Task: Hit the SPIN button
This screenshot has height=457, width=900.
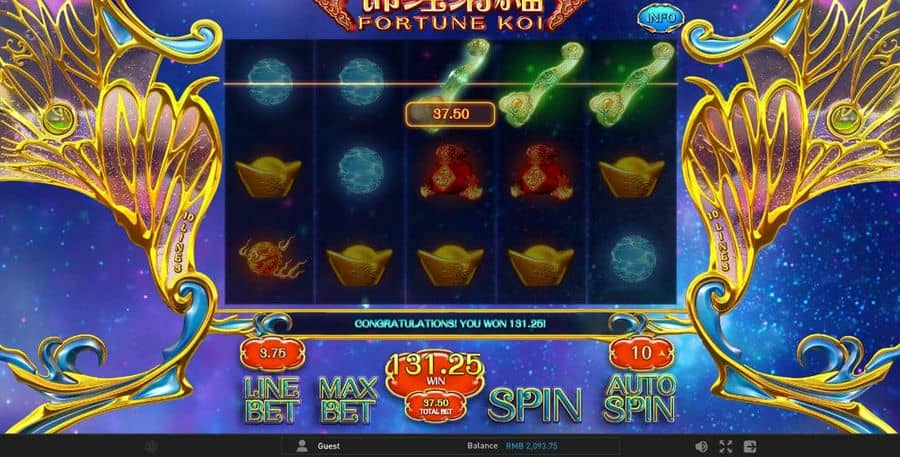Action: click(x=534, y=404)
